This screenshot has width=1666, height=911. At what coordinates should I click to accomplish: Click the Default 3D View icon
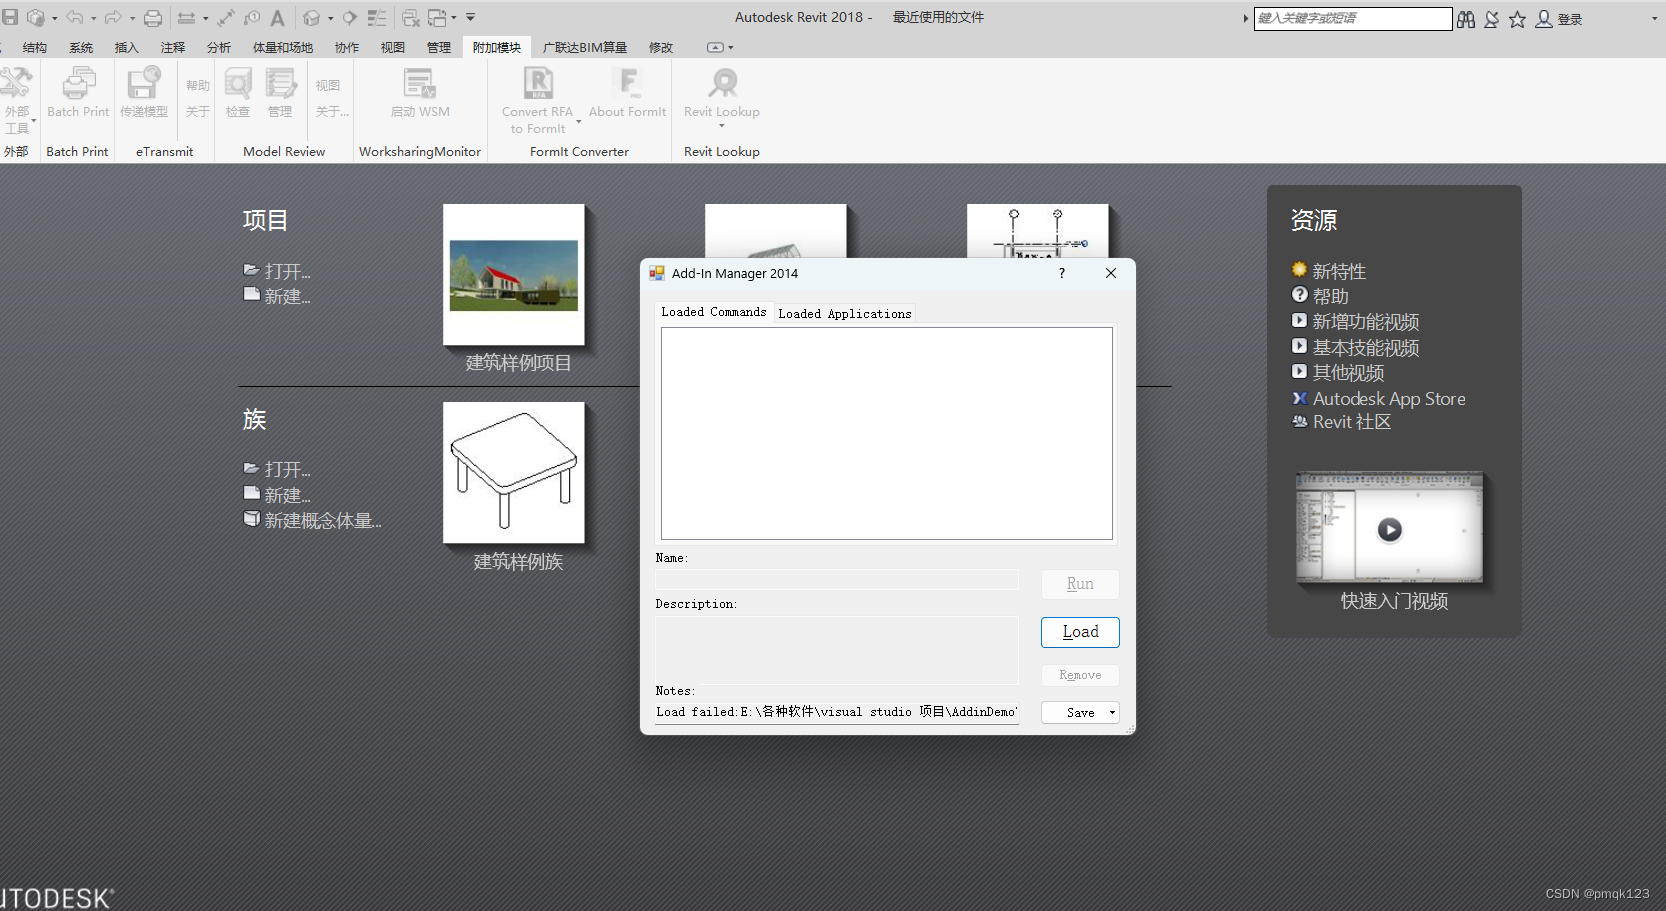312,17
